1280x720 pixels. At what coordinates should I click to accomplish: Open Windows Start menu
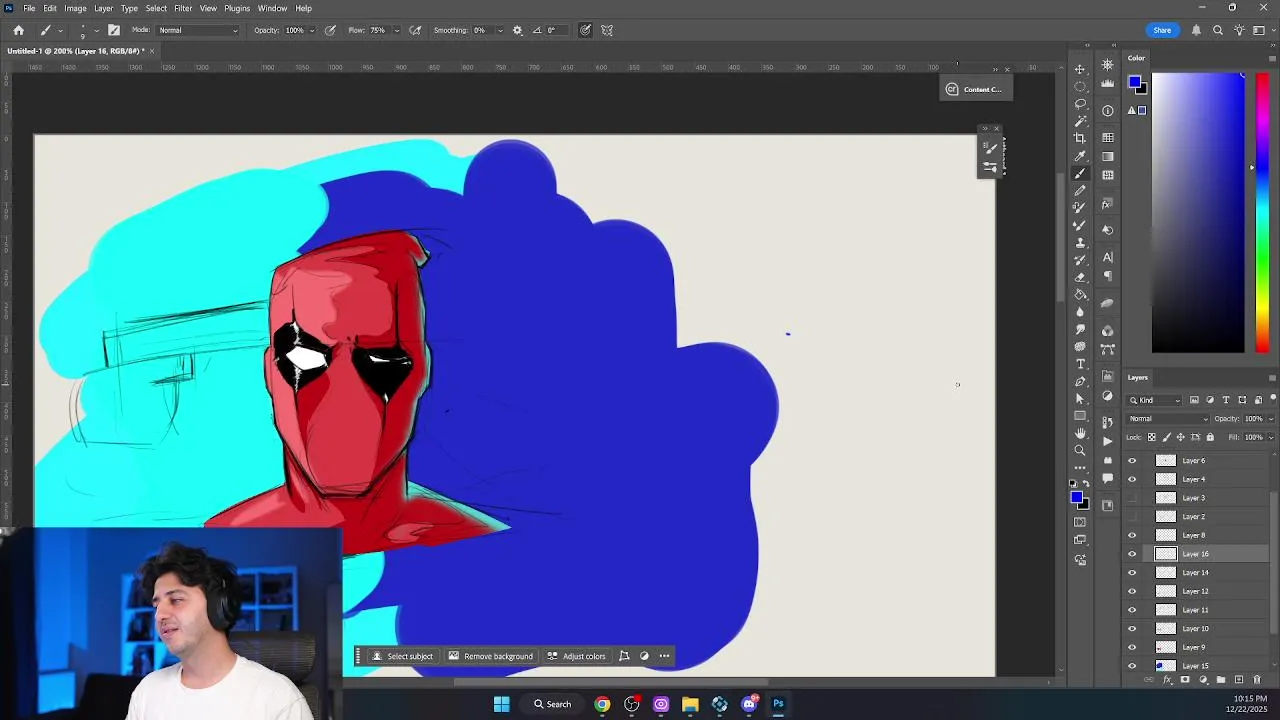coord(501,704)
